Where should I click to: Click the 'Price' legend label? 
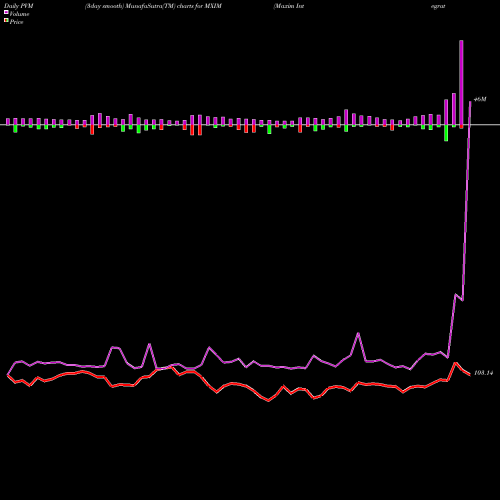16,22
